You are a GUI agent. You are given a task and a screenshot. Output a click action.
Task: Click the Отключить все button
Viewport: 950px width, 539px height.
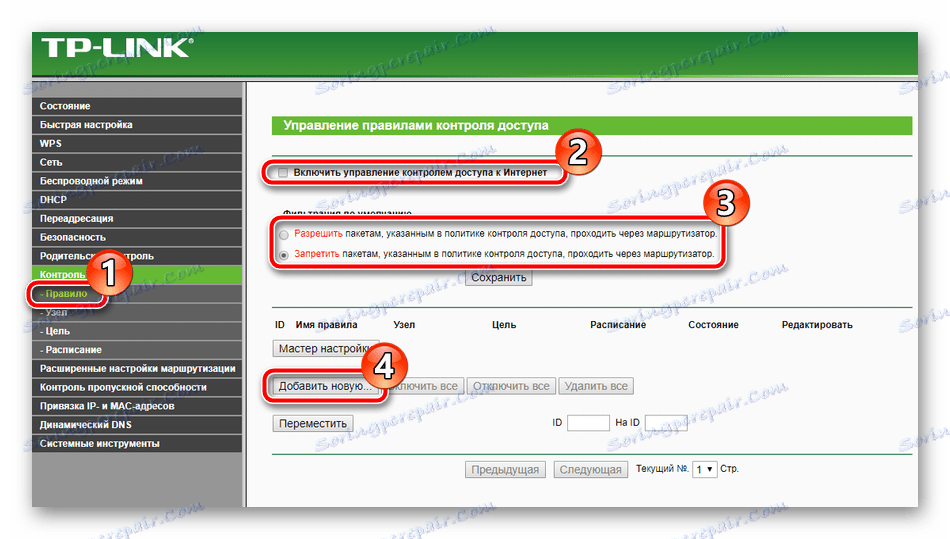tap(511, 386)
